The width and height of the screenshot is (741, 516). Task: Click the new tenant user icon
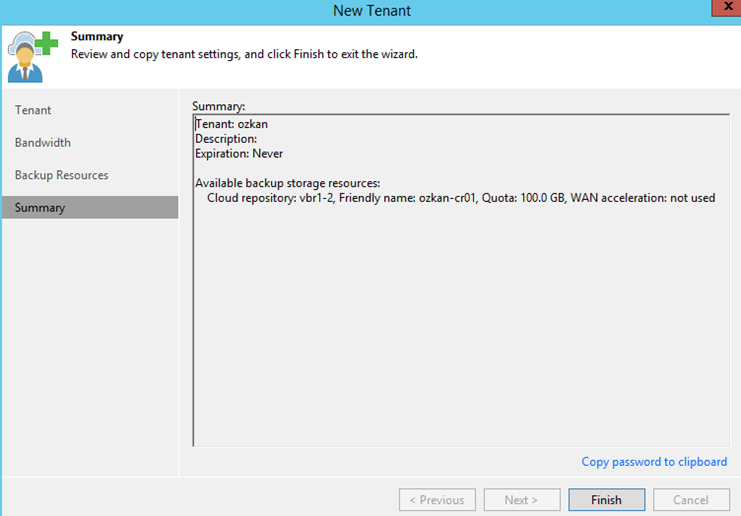click(32, 57)
